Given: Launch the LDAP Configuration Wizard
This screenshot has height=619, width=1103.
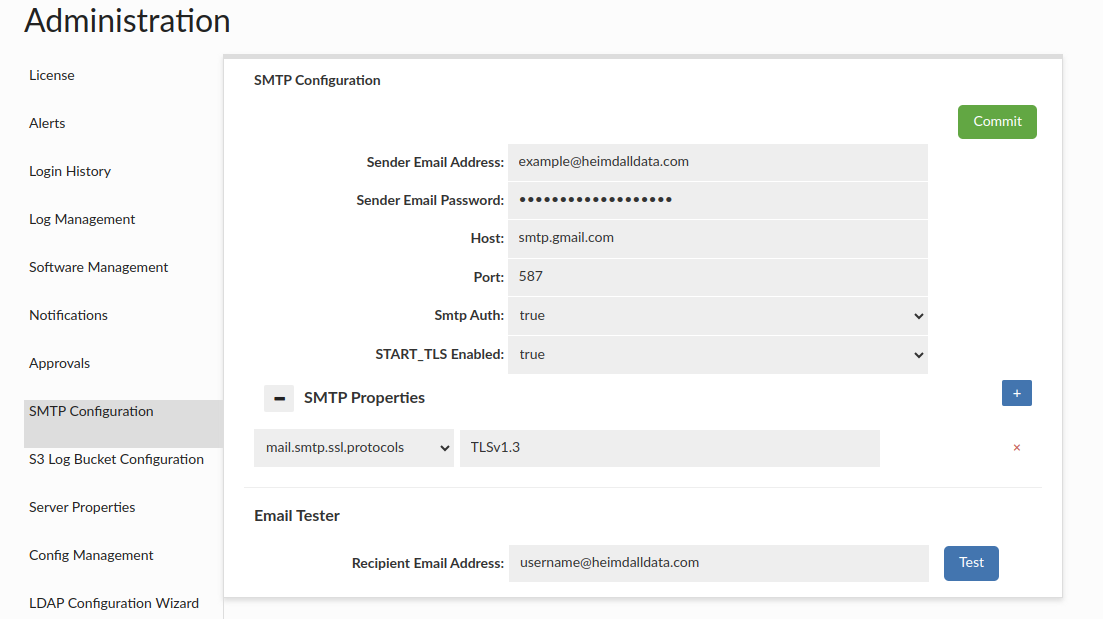Looking at the screenshot, I should 114,604.
